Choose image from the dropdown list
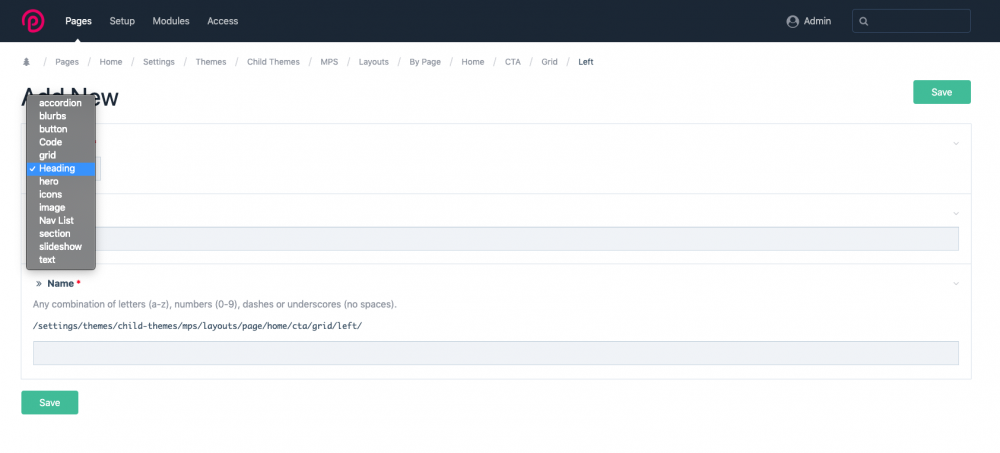The width and height of the screenshot is (1000, 453). (x=61, y=207)
